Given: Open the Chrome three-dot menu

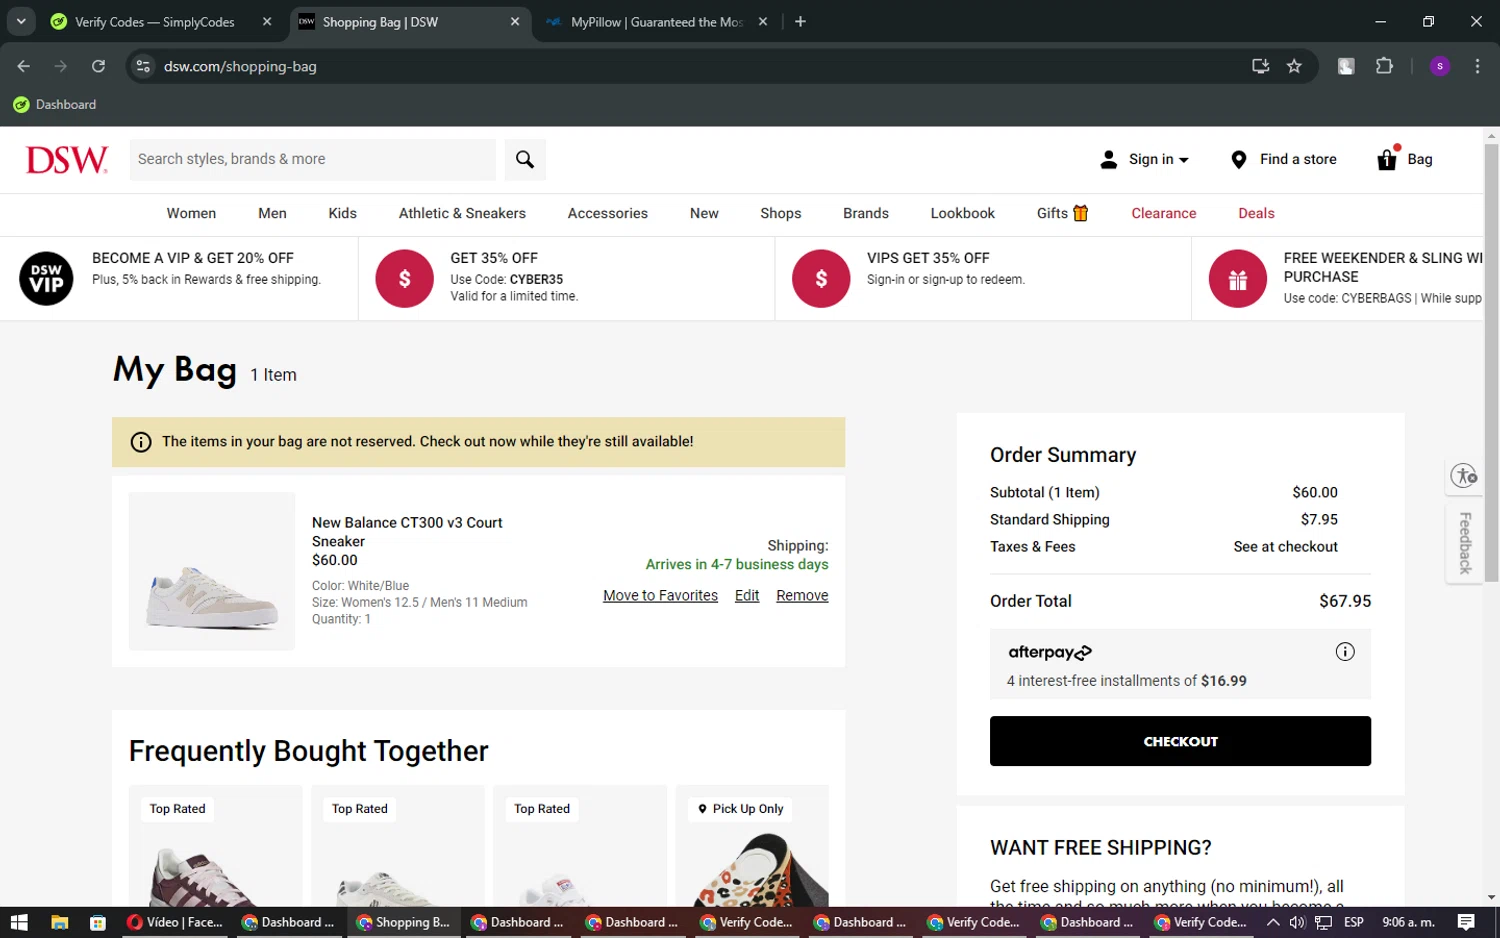Looking at the screenshot, I should [1477, 66].
